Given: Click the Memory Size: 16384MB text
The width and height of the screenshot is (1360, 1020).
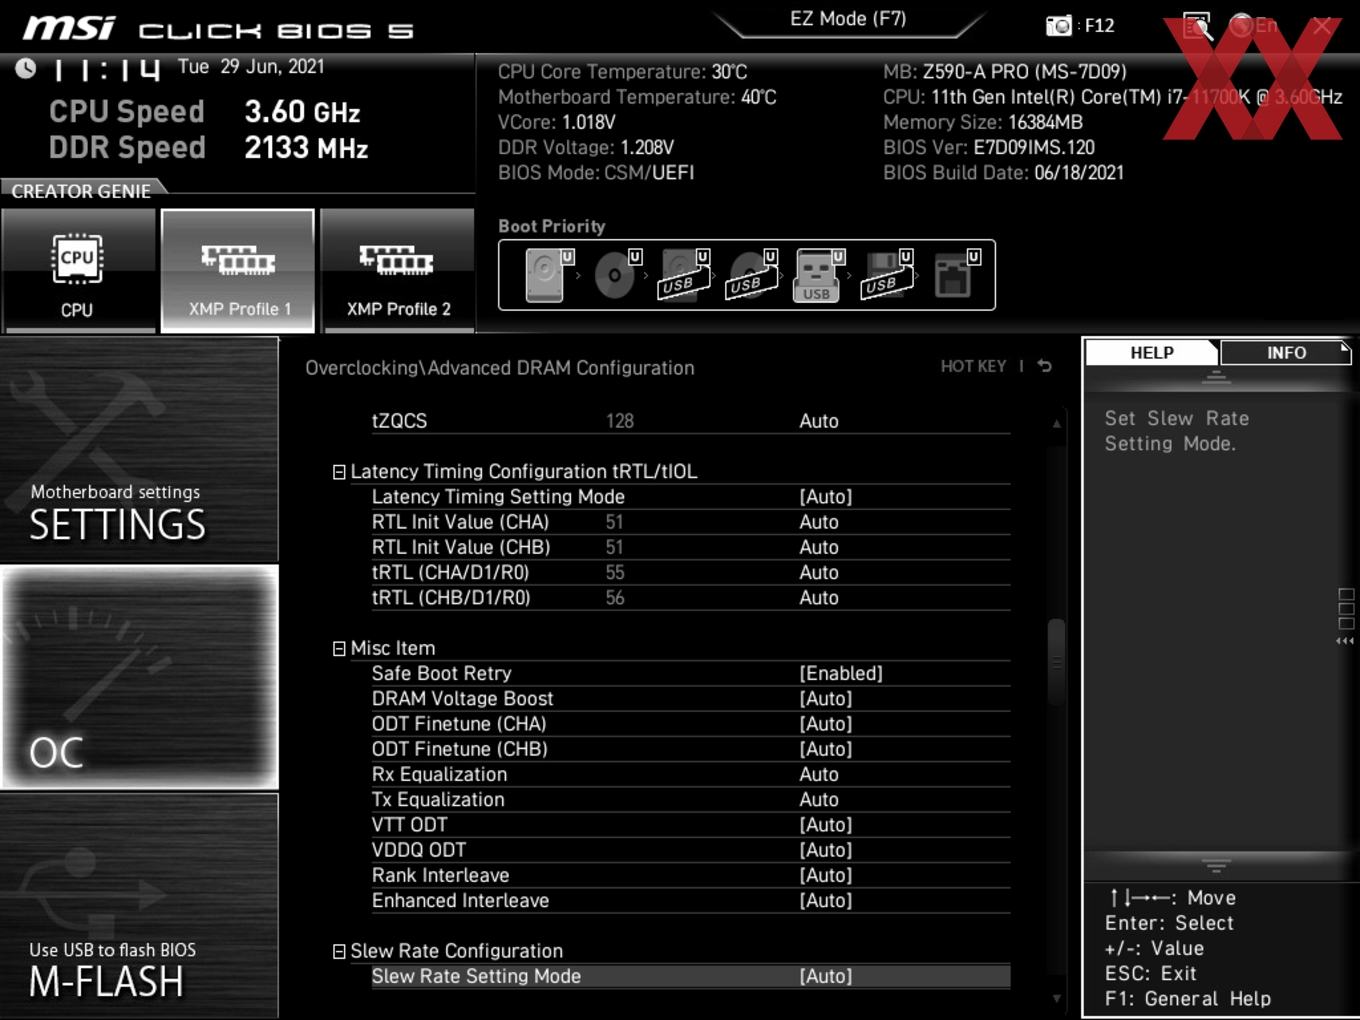Looking at the screenshot, I should click(983, 123).
